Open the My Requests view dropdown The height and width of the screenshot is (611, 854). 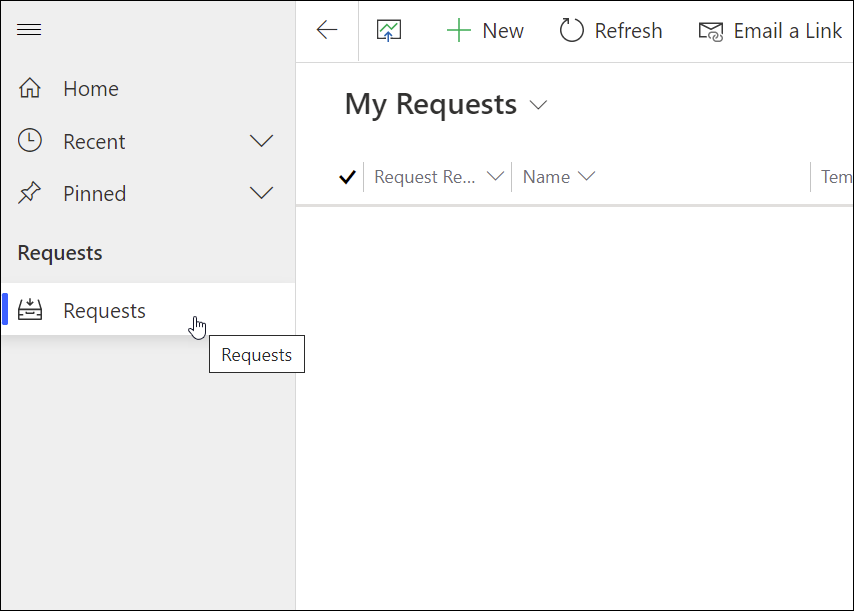538,105
